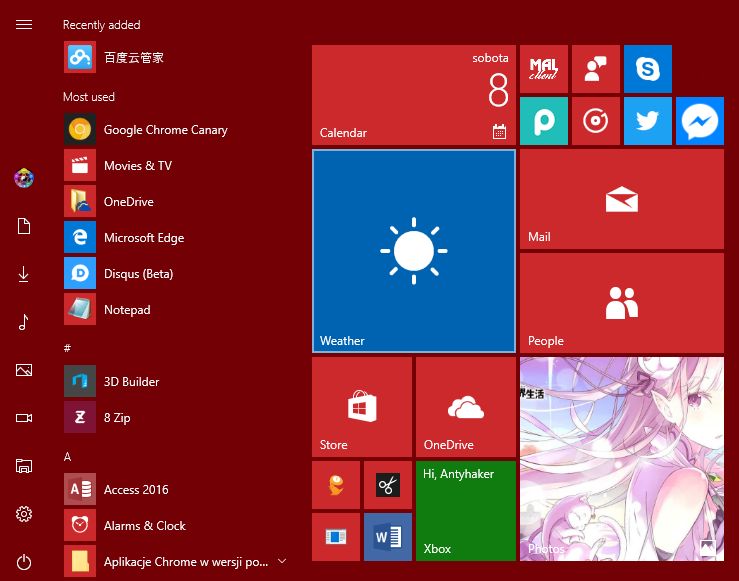Open the OneDrive tile
This screenshot has width=739, height=581.
466,407
